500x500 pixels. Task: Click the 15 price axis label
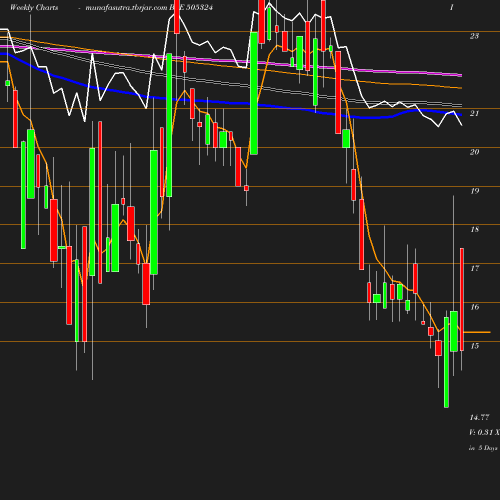pos(475,346)
